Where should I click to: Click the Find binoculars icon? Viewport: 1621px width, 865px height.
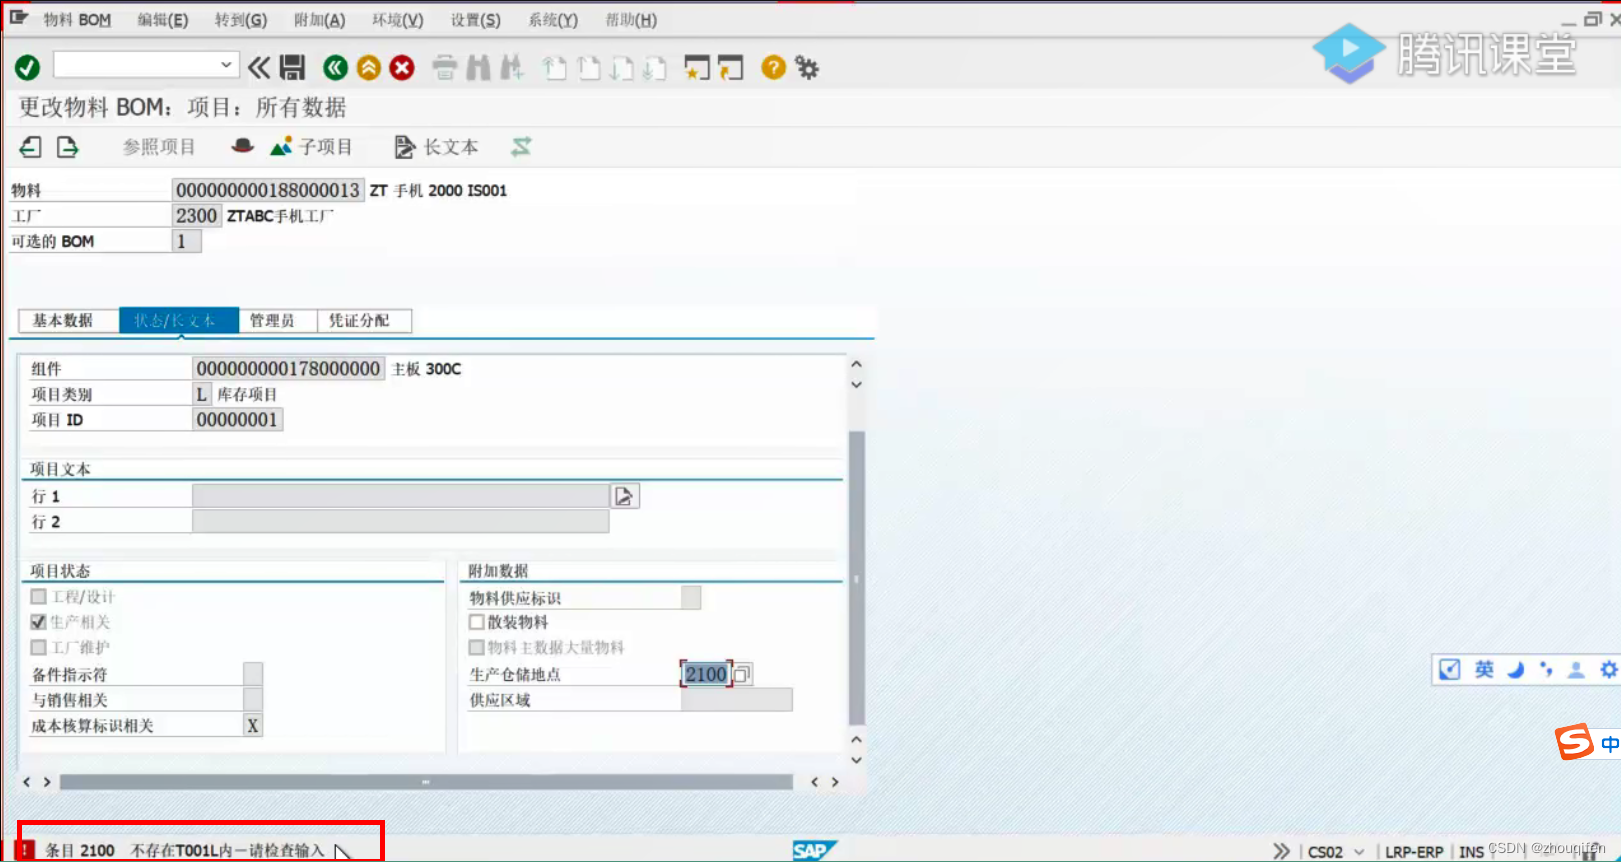click(479, 67)
